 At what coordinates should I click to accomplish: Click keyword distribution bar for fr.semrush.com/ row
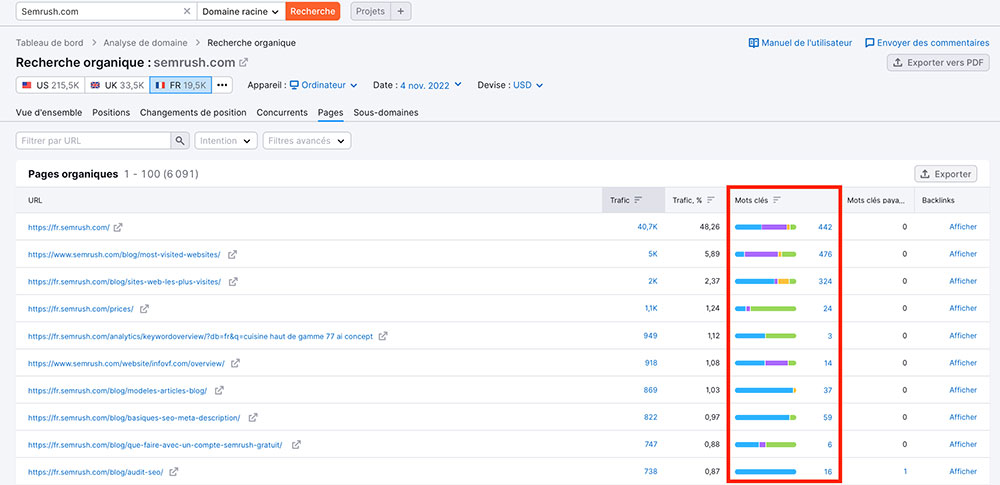coord(765,227)
